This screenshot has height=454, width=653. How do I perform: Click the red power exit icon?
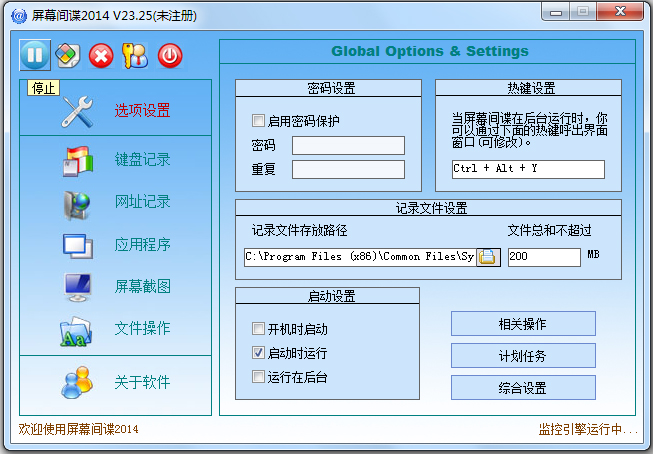click(169, 56)
